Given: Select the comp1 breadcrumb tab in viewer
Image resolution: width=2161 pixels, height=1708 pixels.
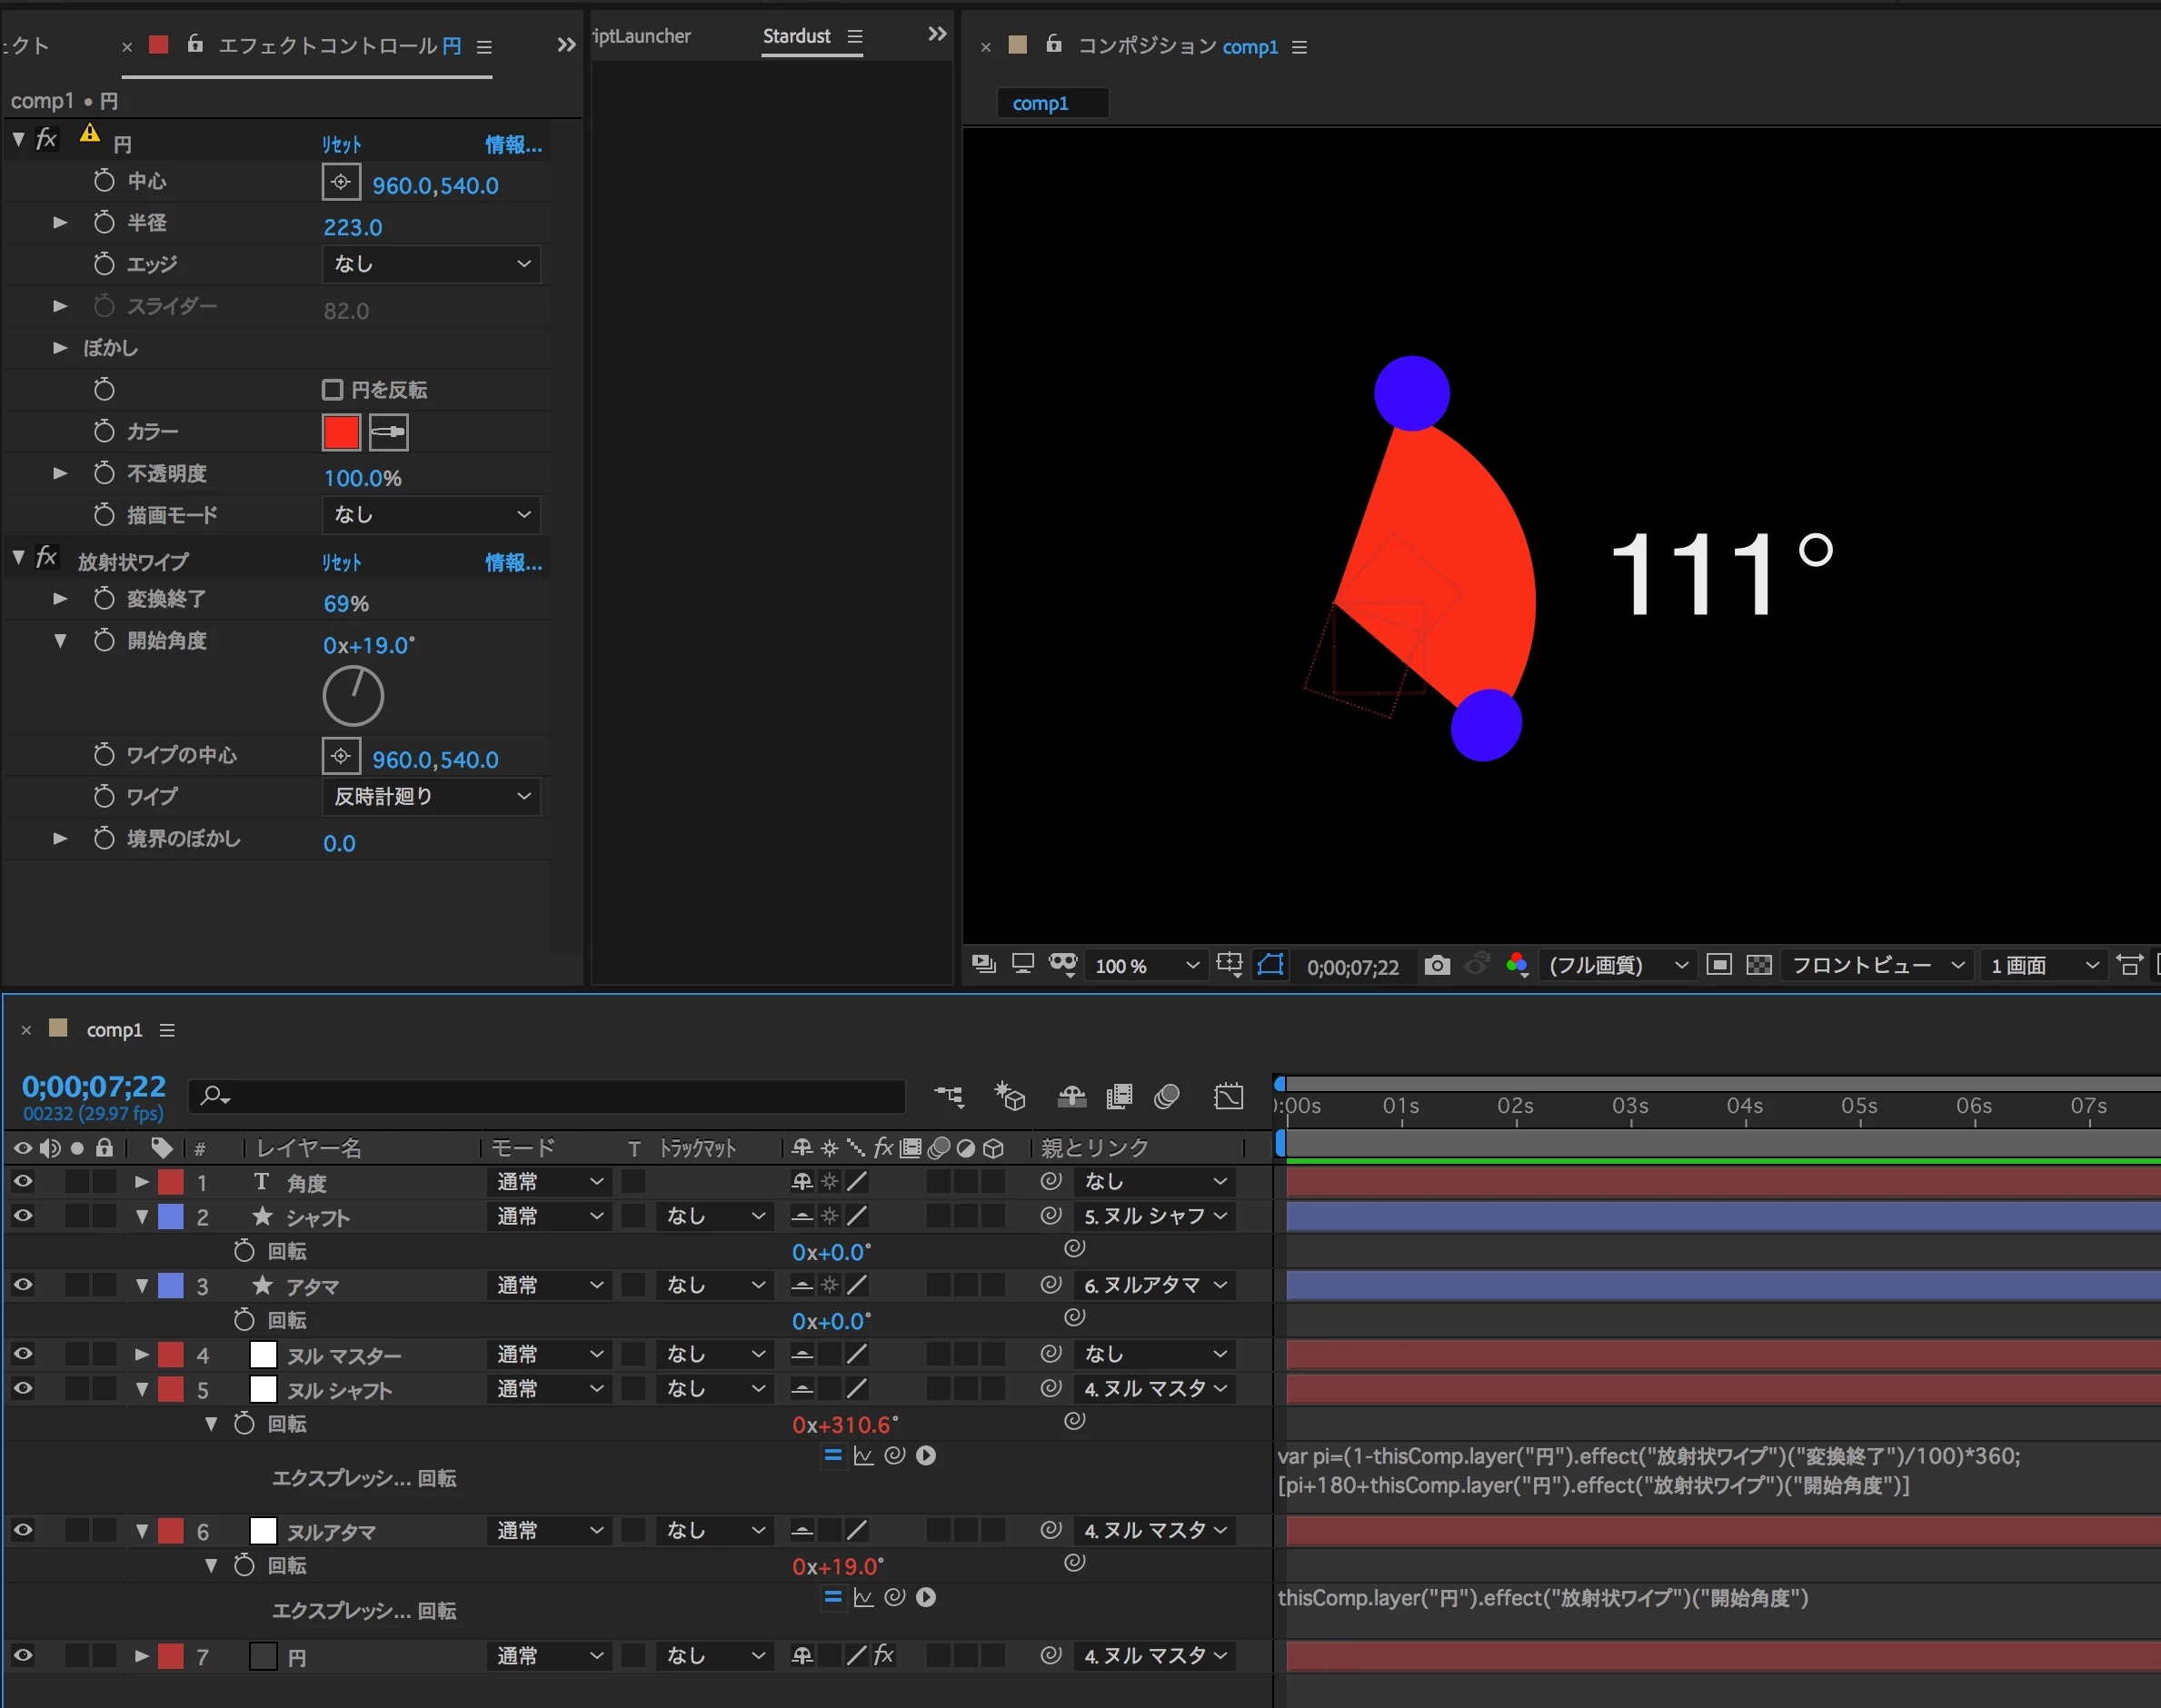Looking at the screenshot, I should coord(1040,103).
